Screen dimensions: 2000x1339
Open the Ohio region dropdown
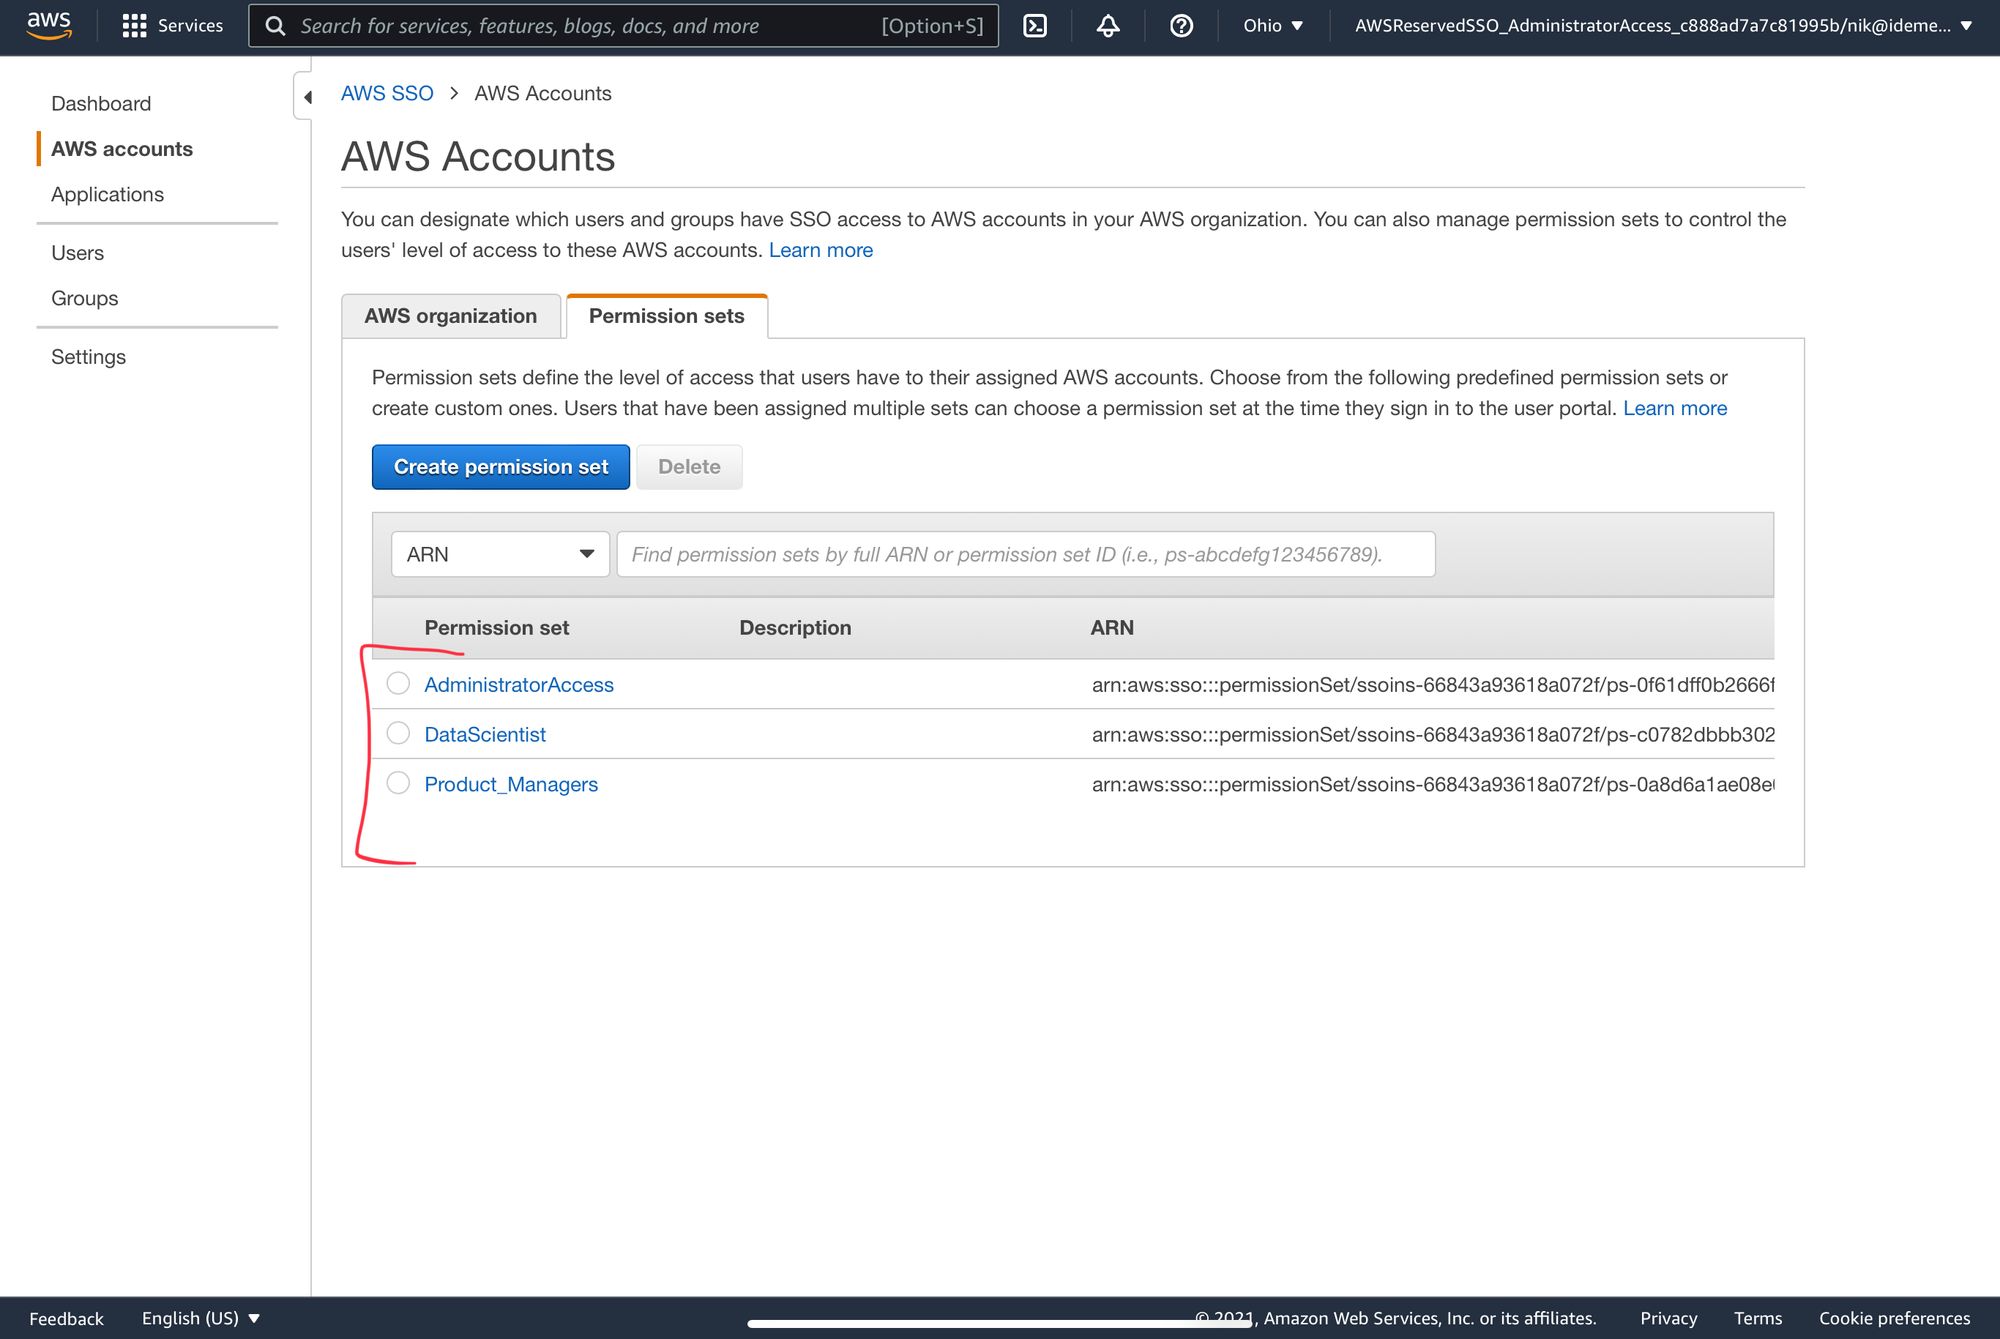1273,26
